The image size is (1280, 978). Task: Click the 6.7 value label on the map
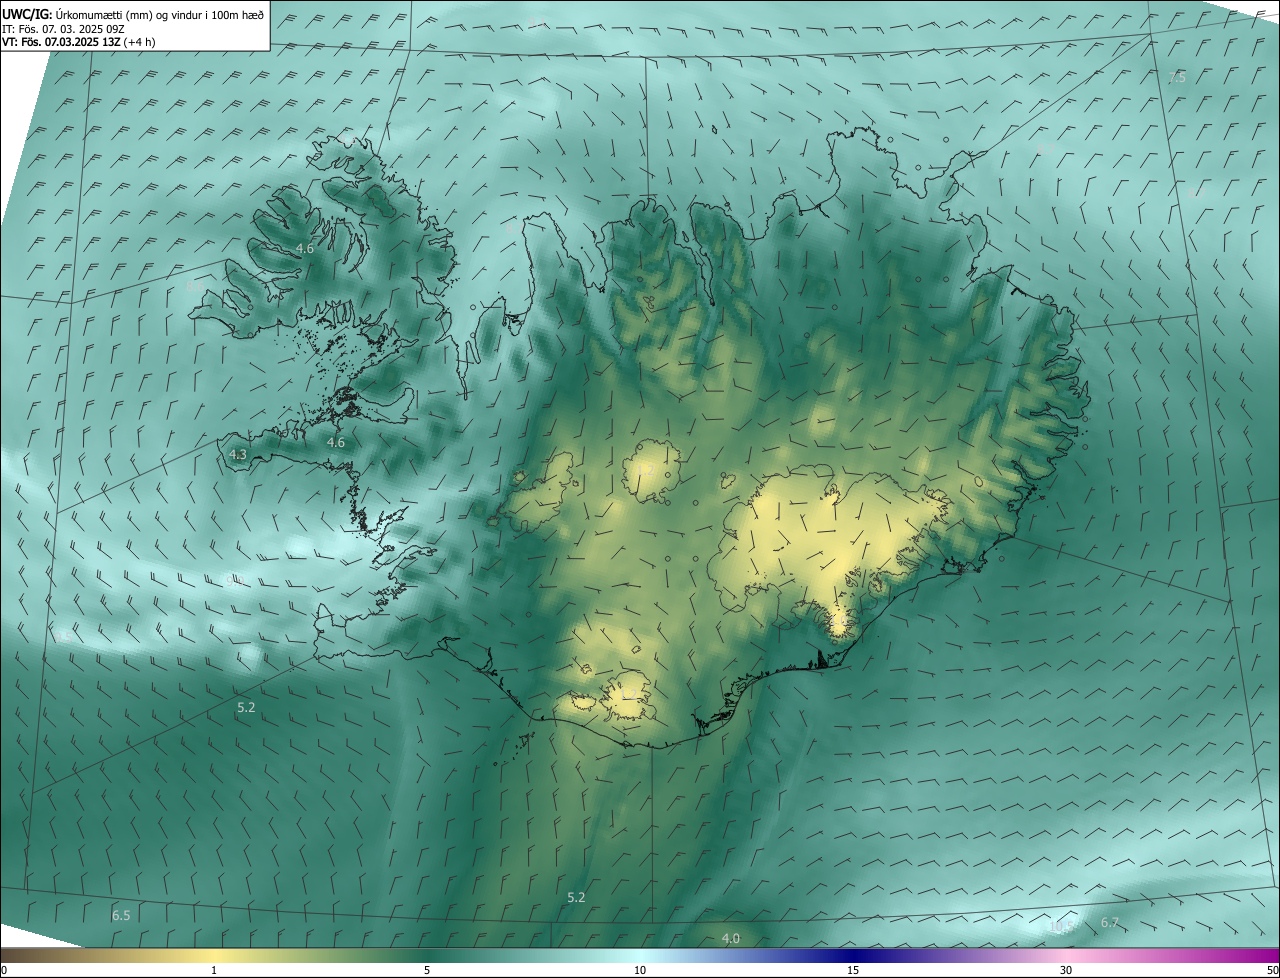(1110, 922)
